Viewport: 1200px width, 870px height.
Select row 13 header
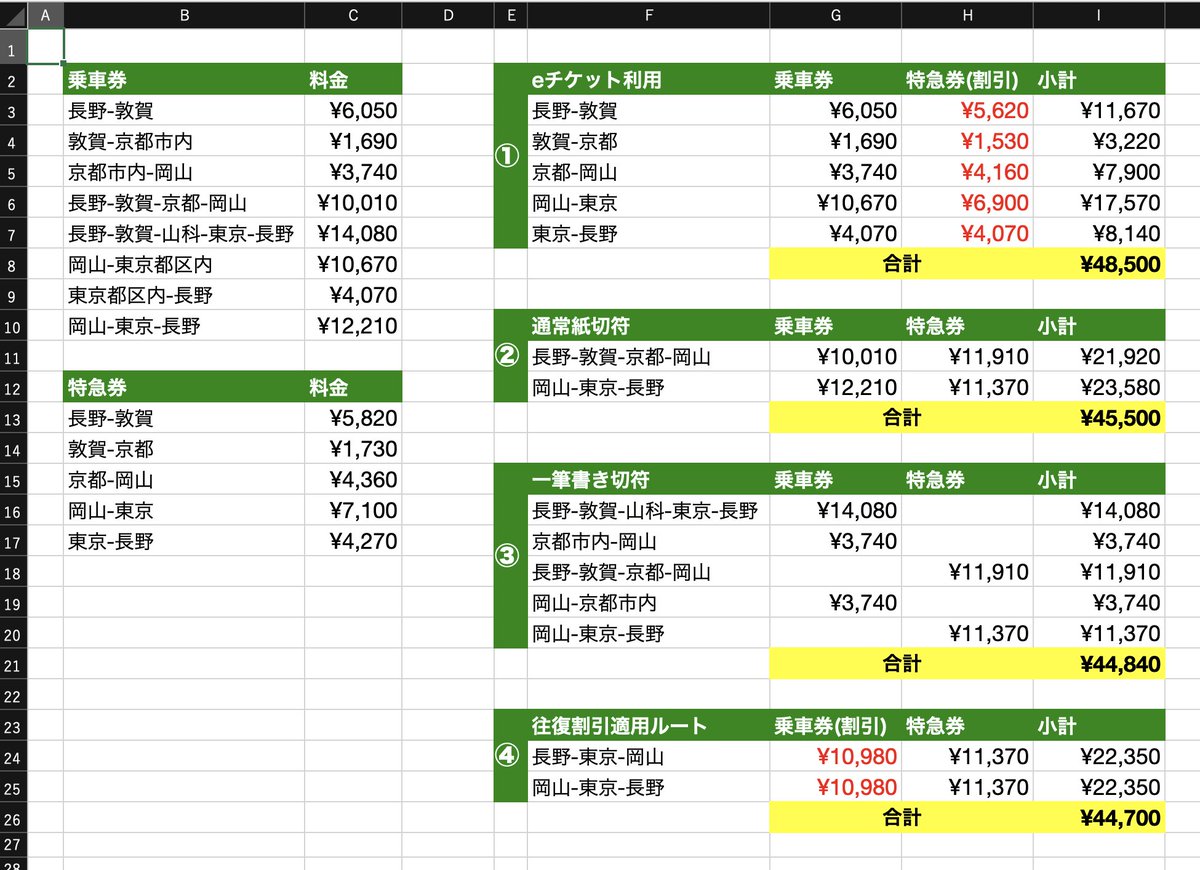pyautogui.click(x=14, y=418)
